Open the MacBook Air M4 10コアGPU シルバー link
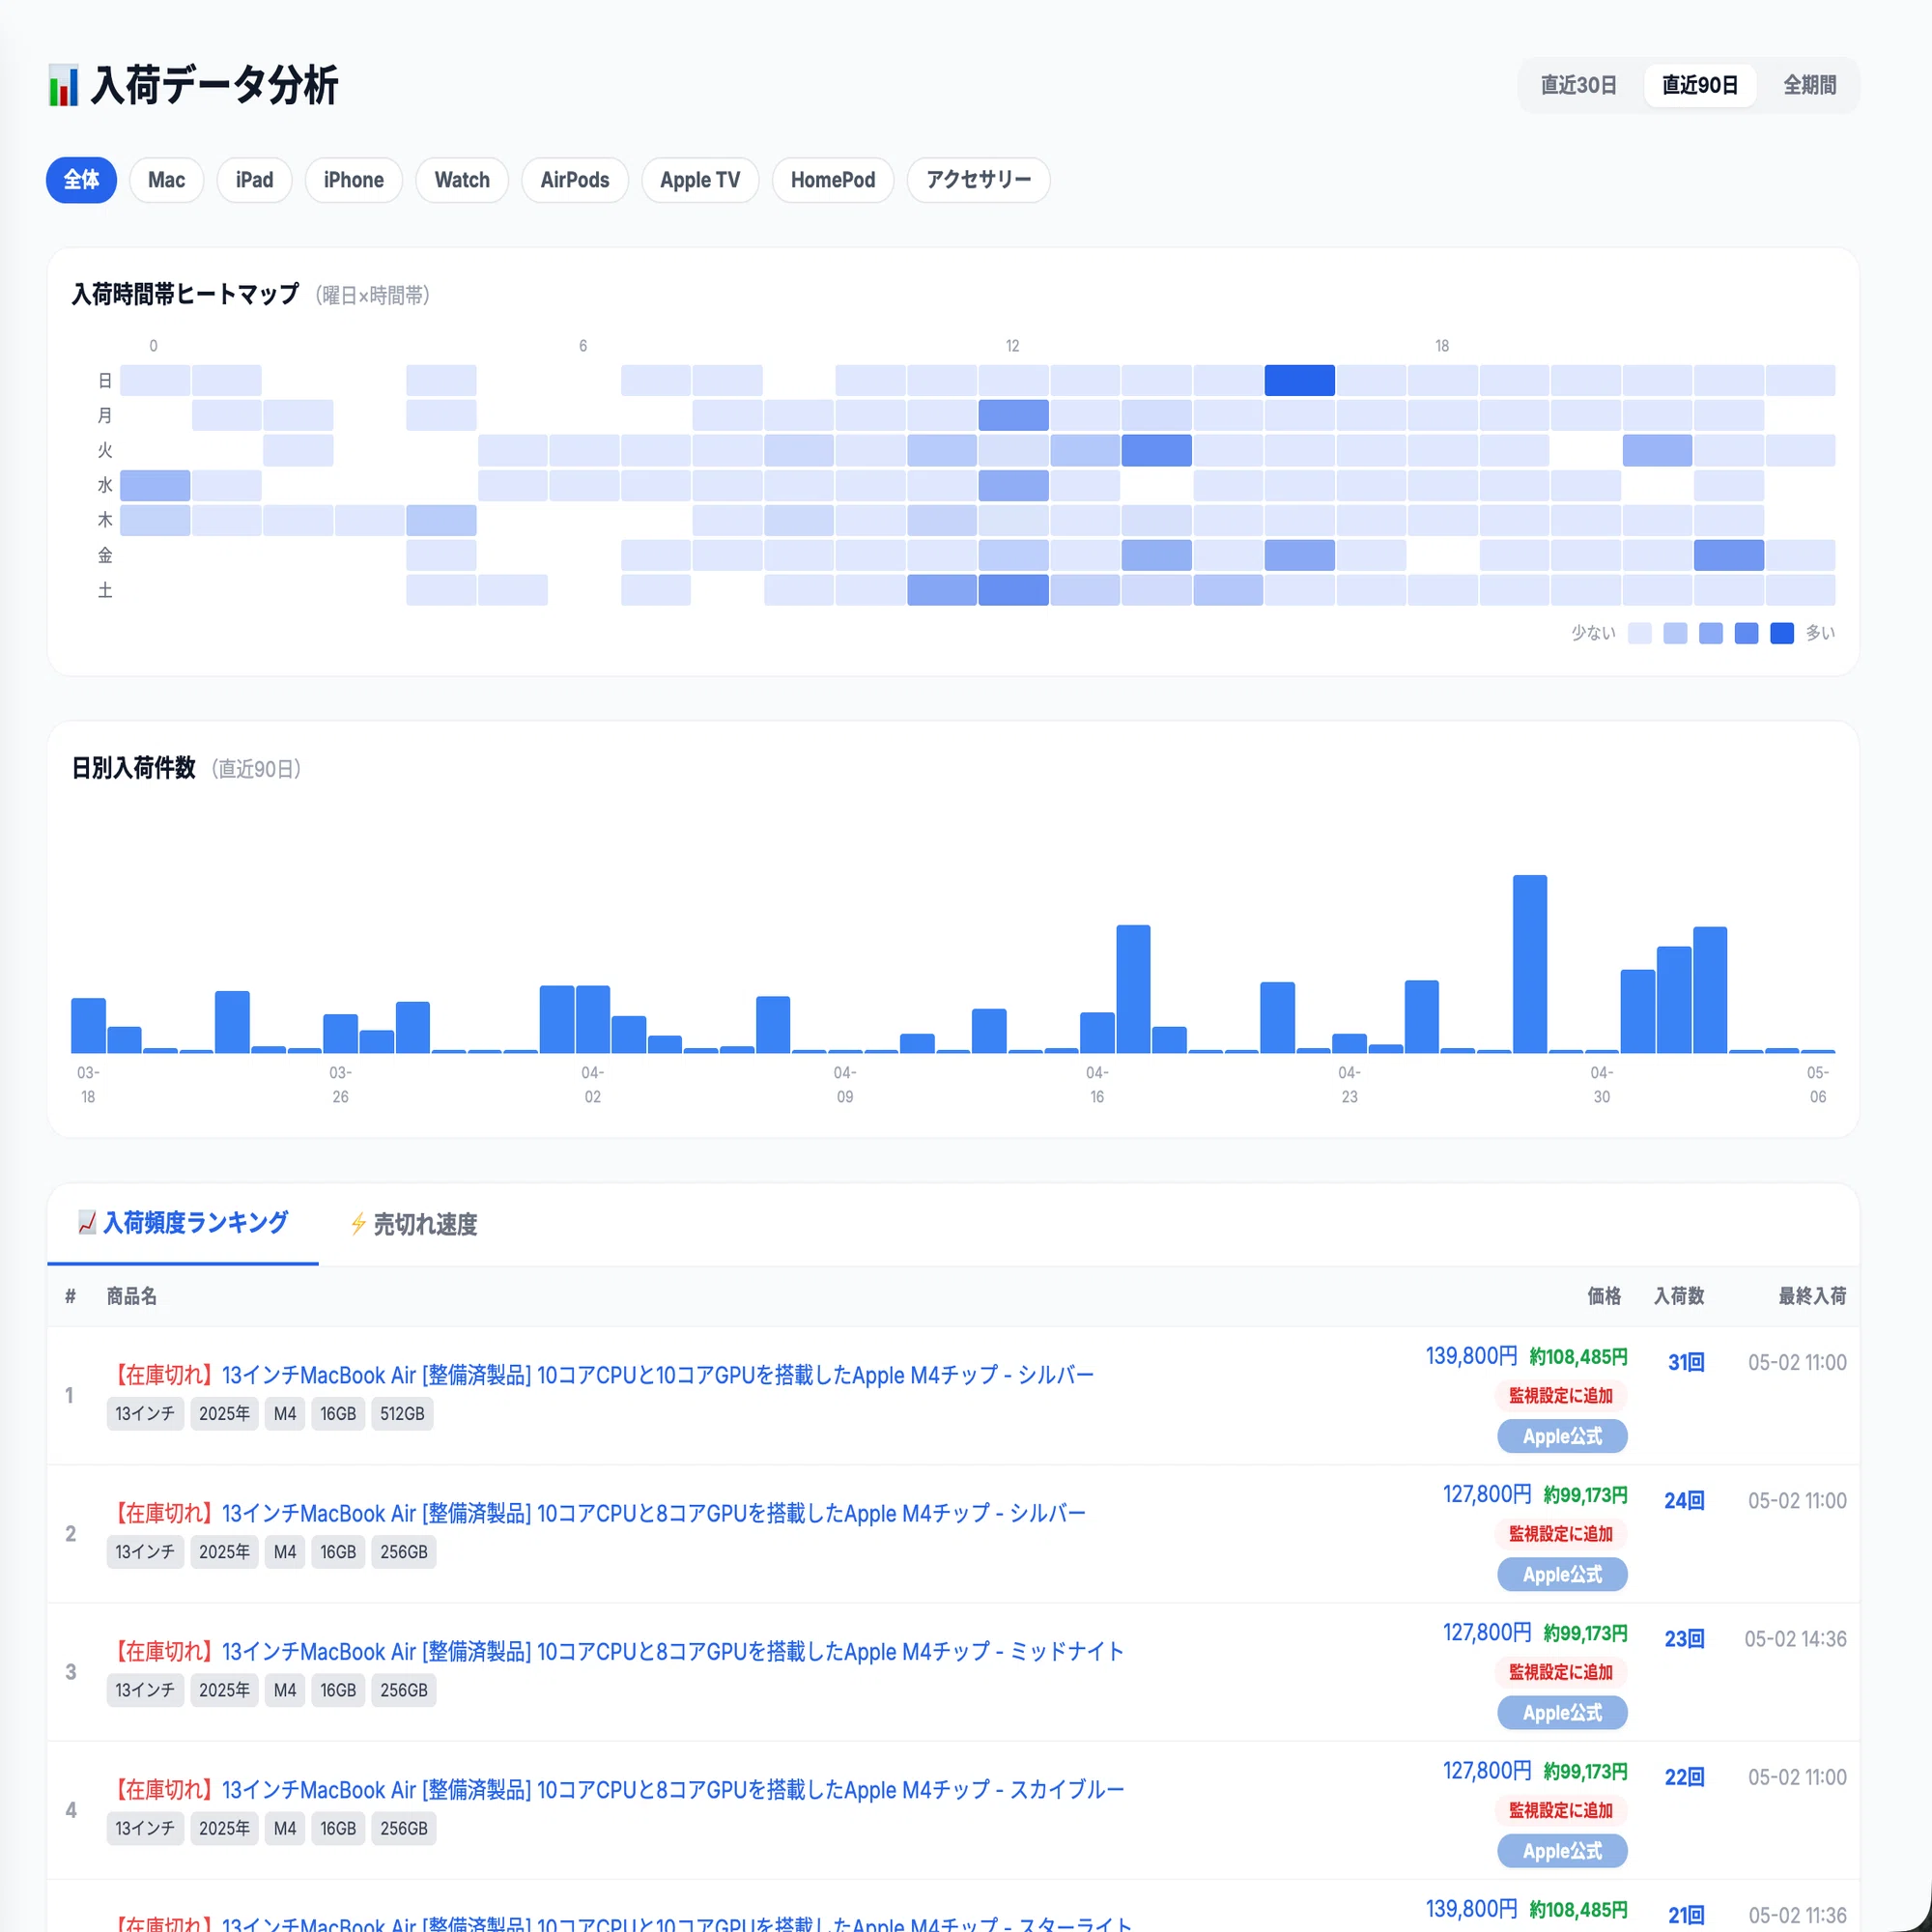1932x1932 pixels. tap(600, 1375)
